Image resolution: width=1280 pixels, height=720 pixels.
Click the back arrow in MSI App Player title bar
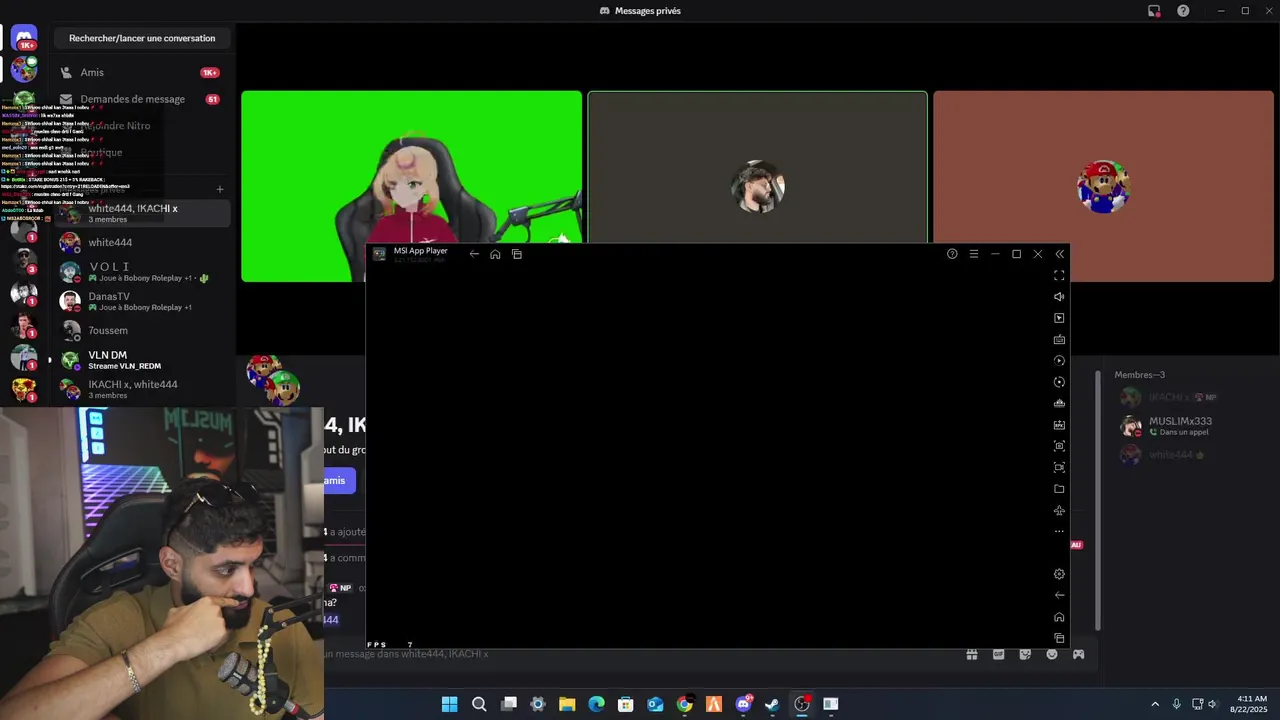(474, 254)
